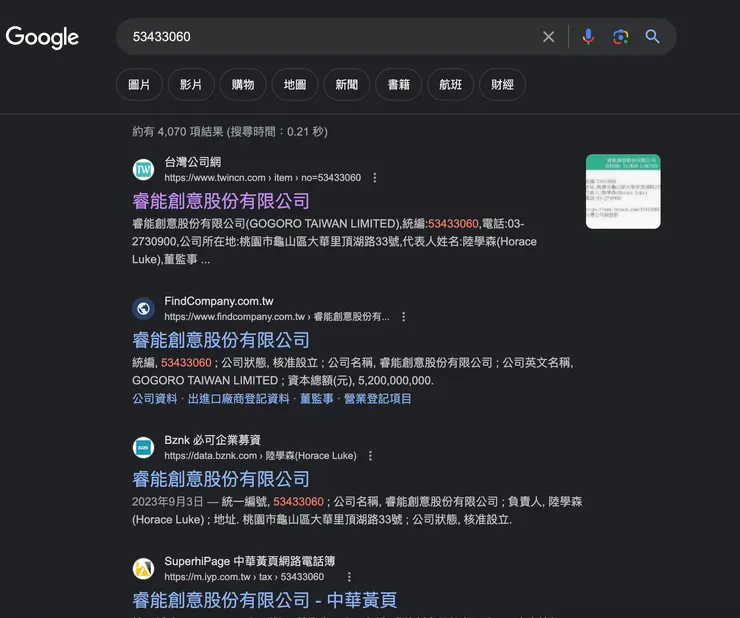740x618 pixels.
Task: Click the data.bznk.com URL breadcrumb
Action: (x=261, y=456)
